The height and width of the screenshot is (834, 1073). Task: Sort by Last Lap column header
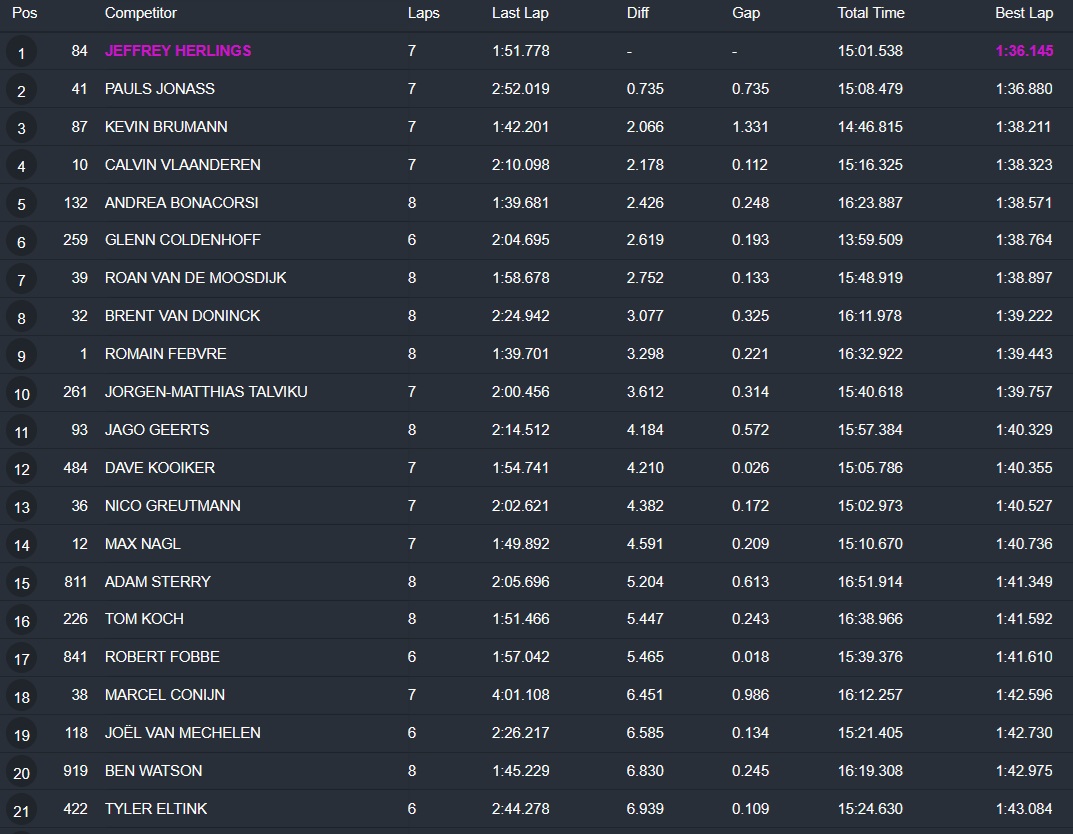(x=520, y=13)
